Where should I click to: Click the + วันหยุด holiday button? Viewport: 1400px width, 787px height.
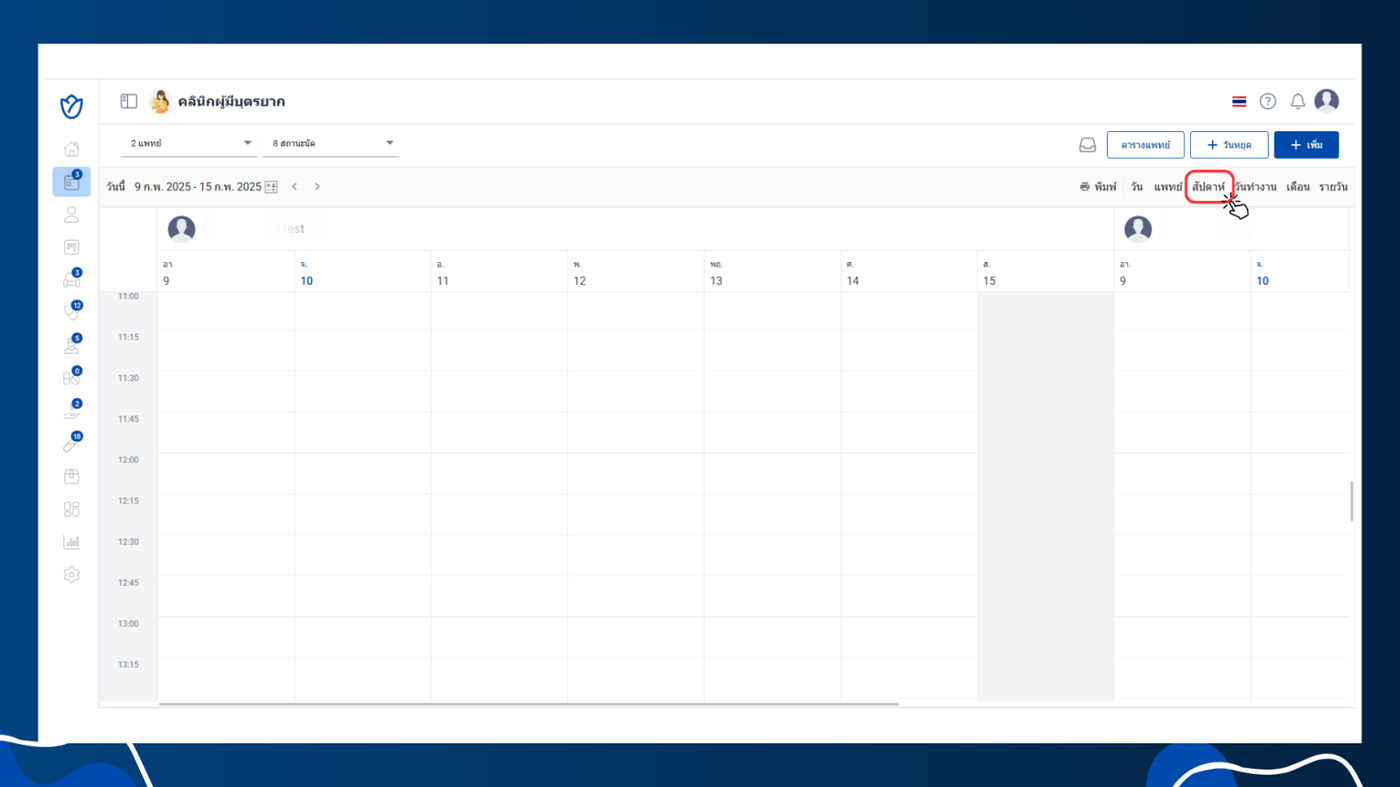pos(1229,145)
